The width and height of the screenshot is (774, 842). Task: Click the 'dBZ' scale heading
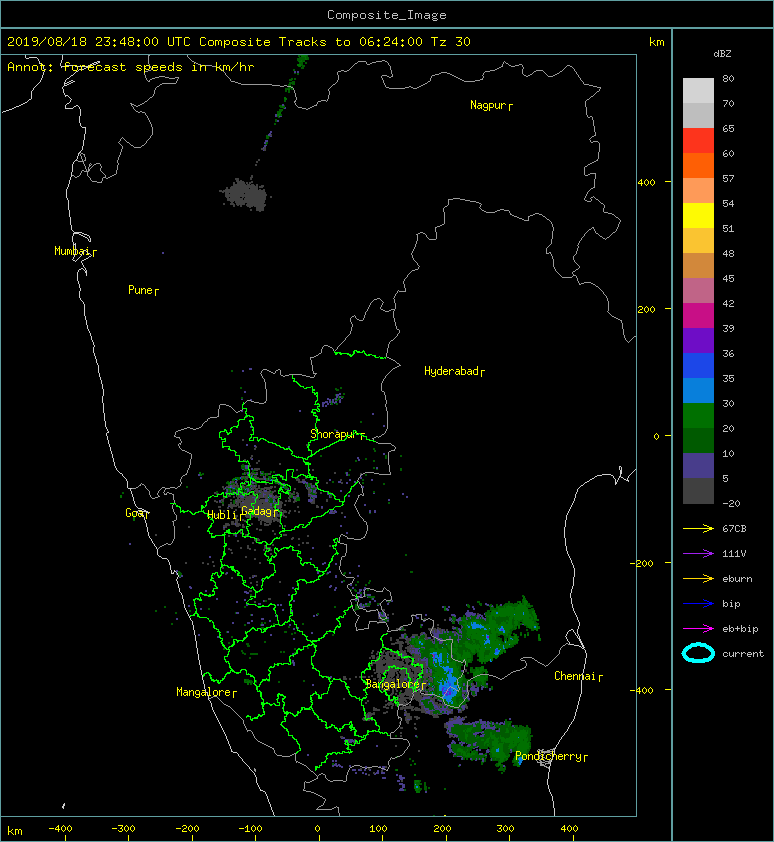[x=722, y=54]
